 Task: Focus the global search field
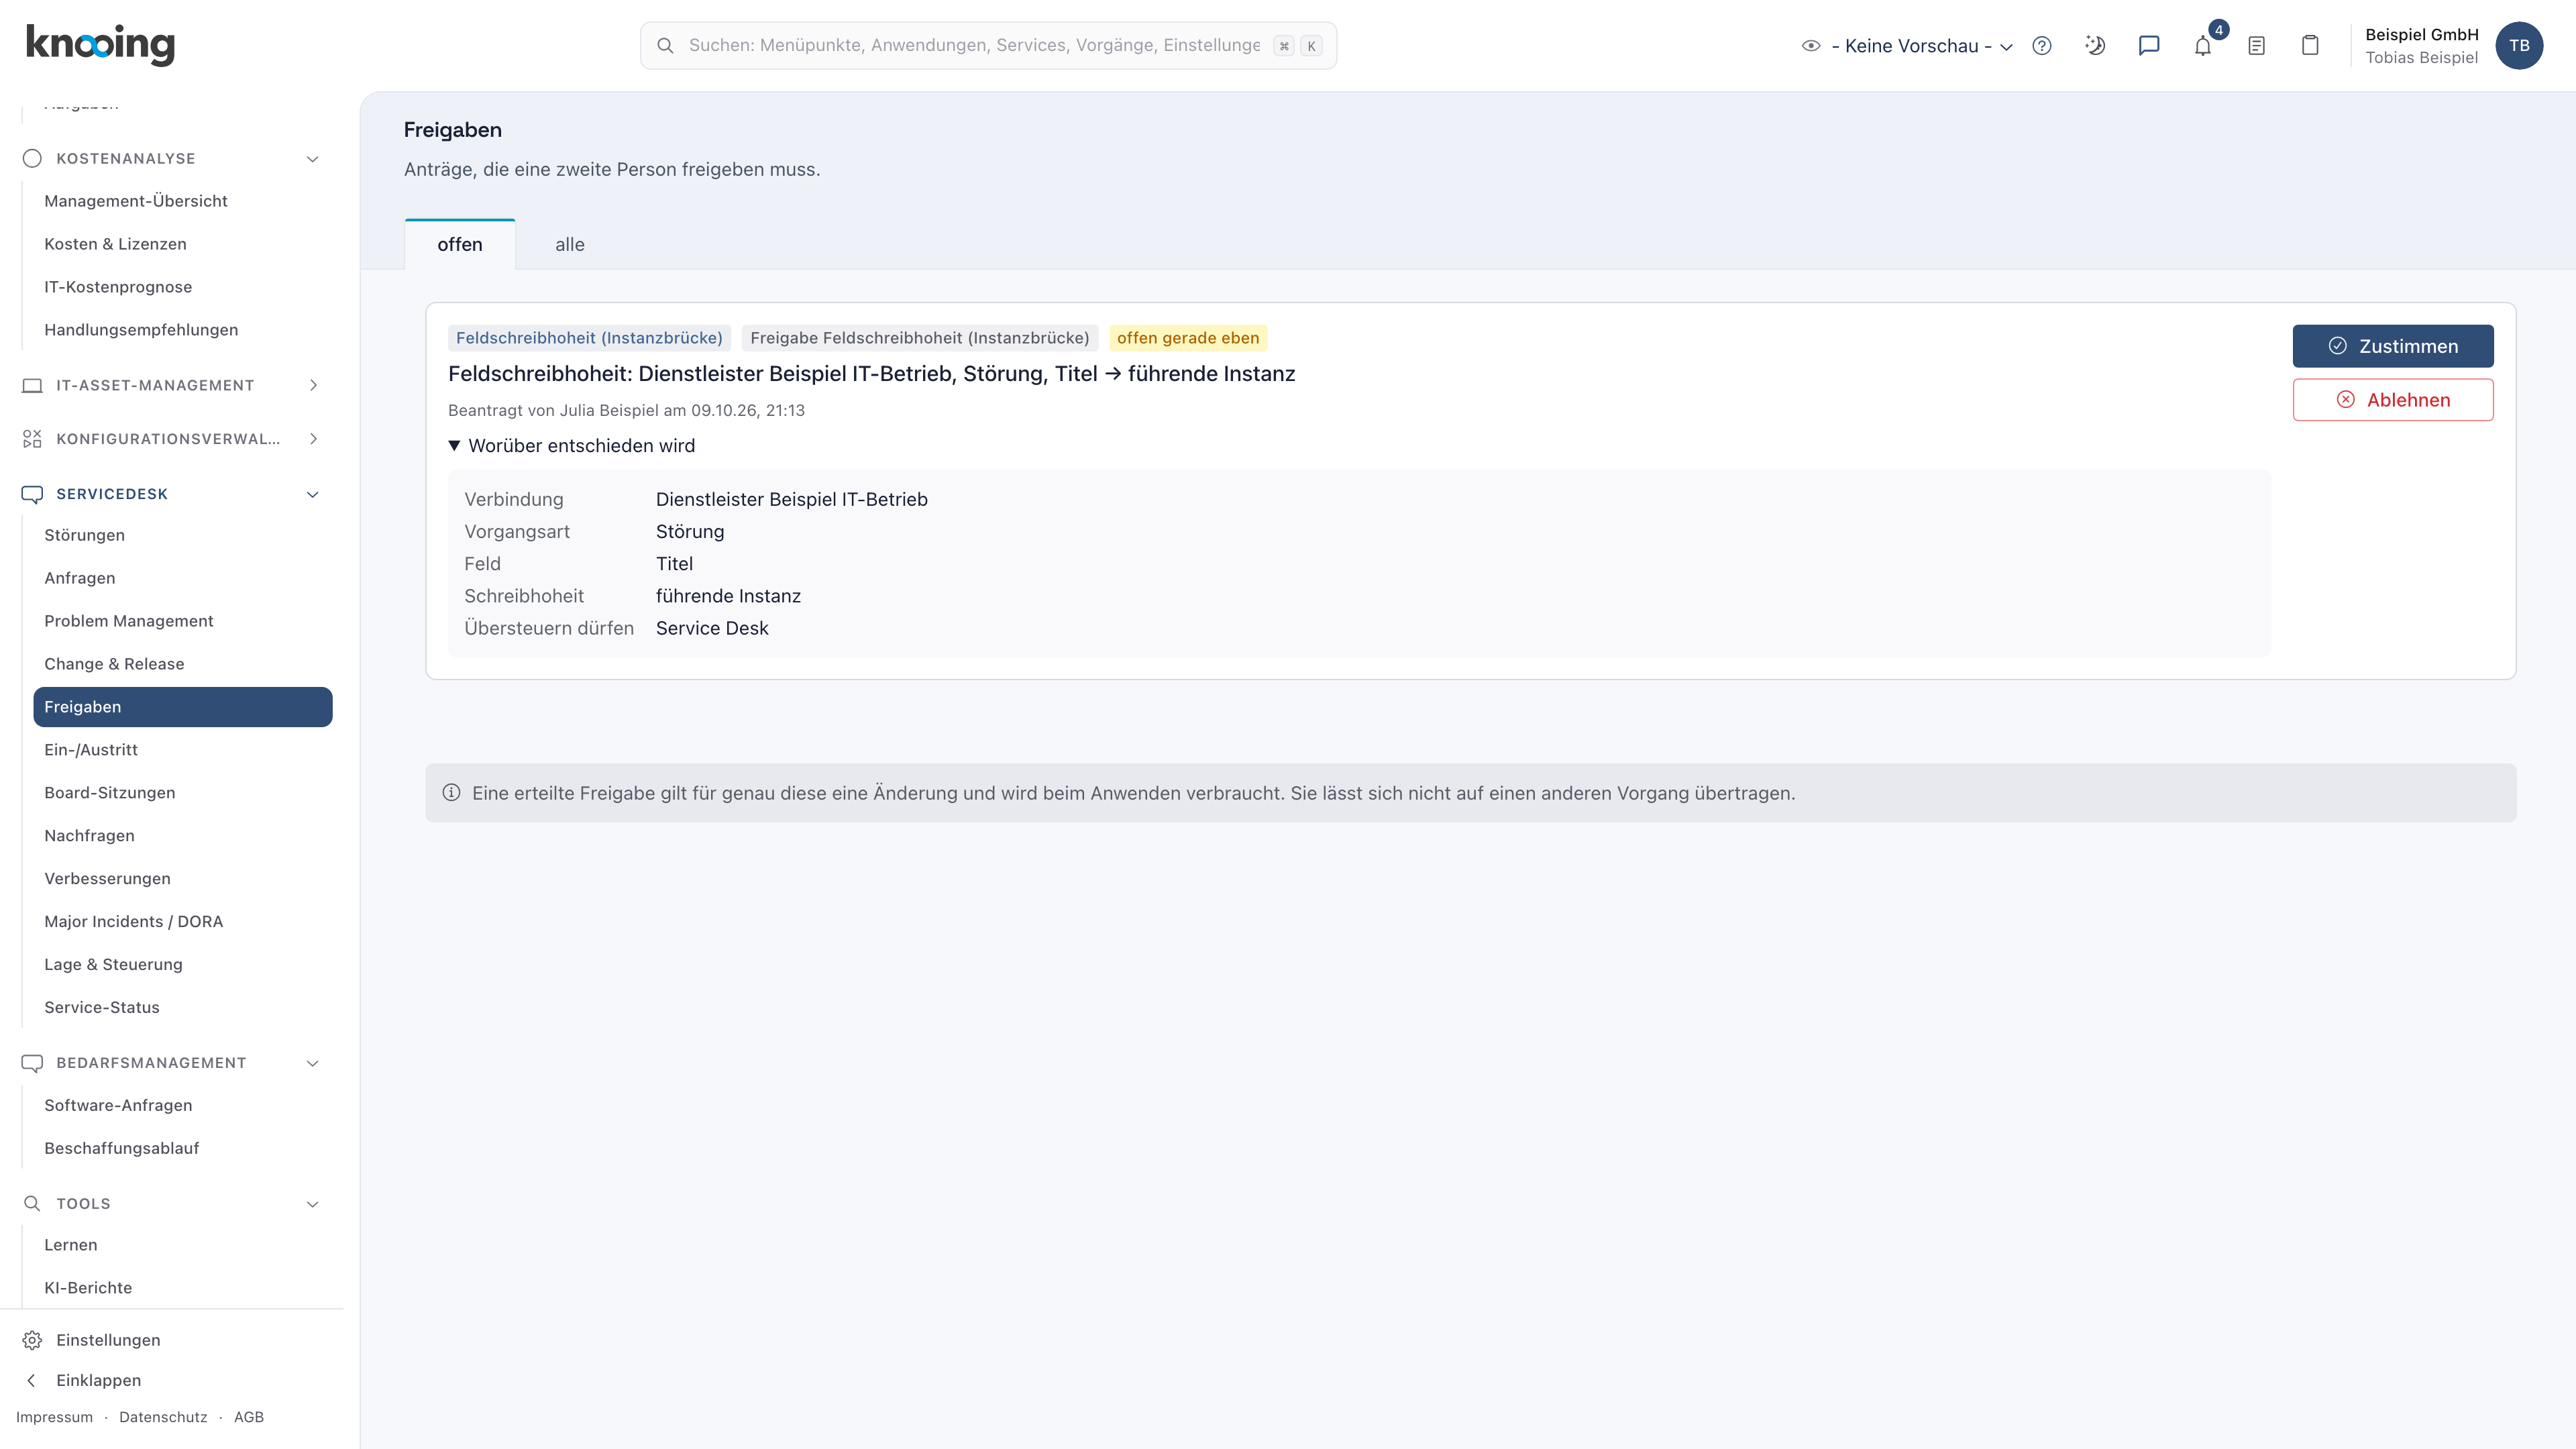click(x=988, y=46)
